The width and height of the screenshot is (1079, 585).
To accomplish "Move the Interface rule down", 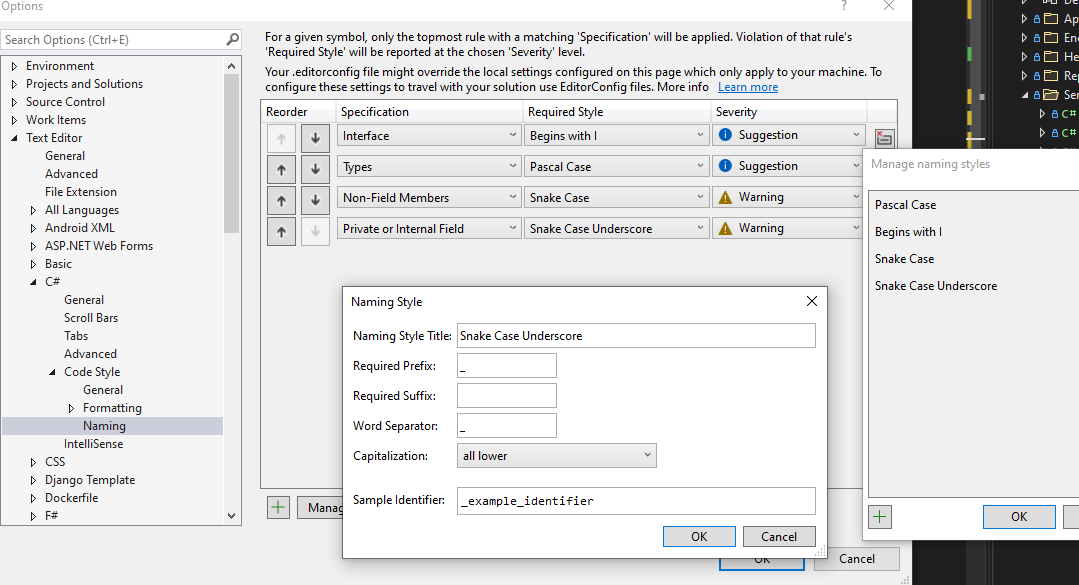I will [x=315, y=138].
